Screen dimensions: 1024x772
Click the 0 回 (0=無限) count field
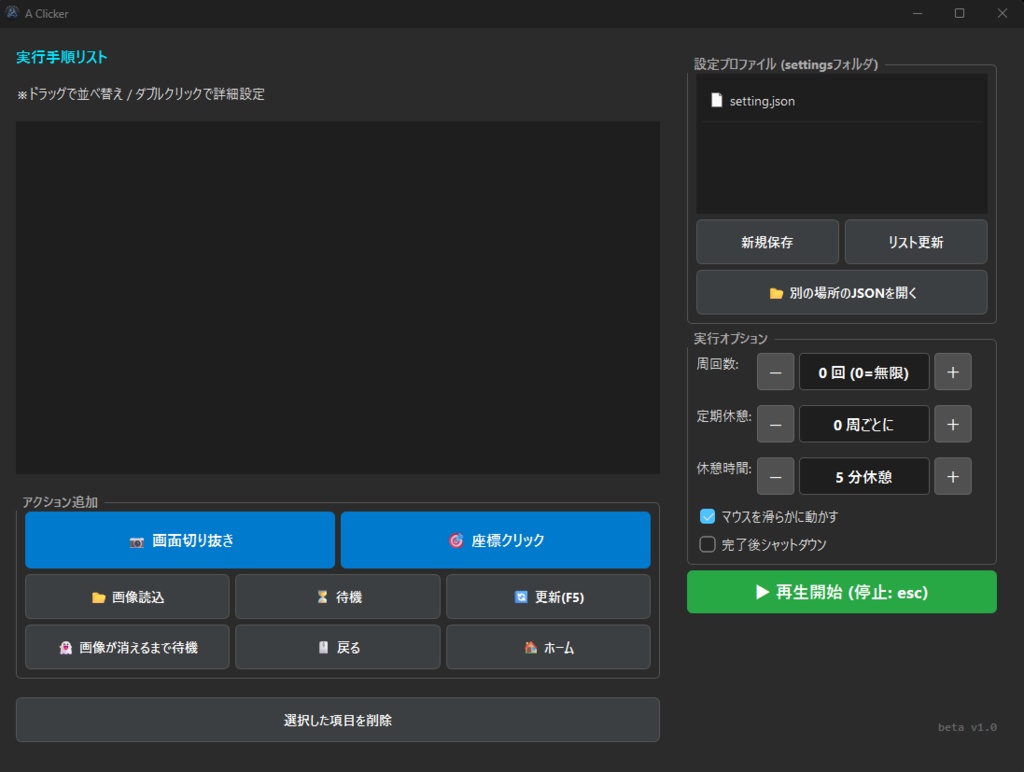click(864, 371)
